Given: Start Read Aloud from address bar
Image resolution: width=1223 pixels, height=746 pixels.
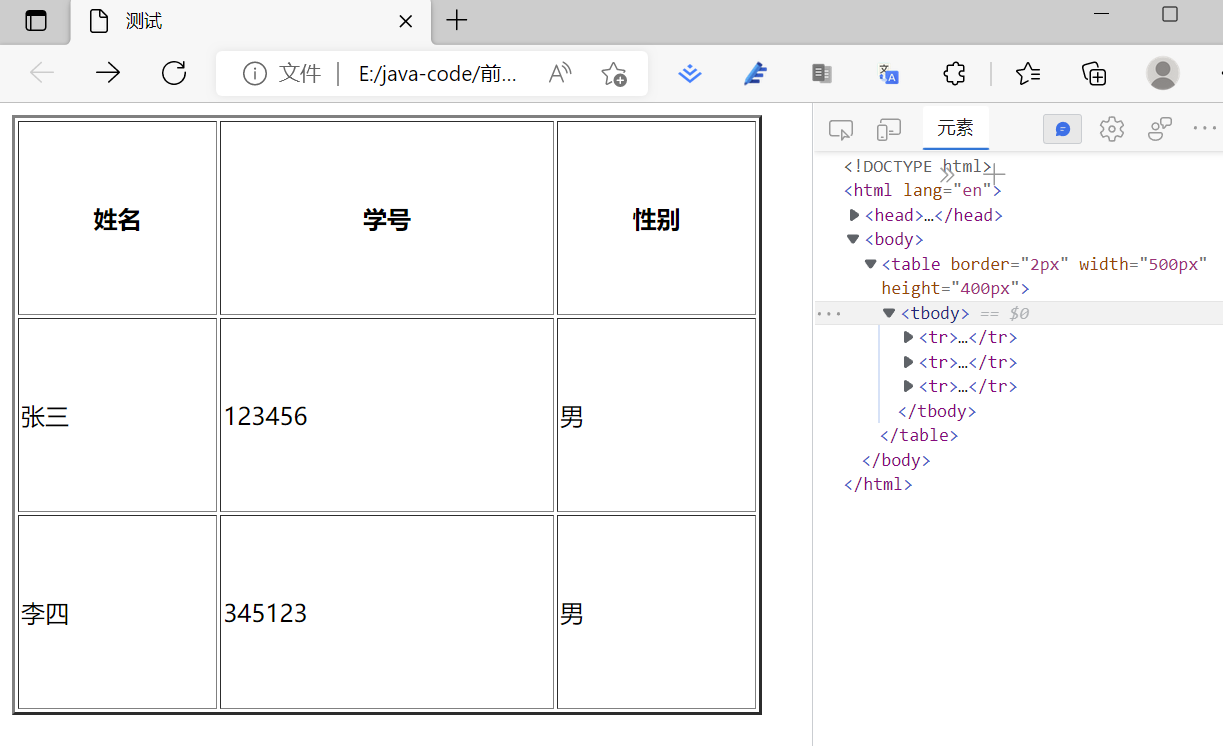Looking at the screenshot, I should coord(560,73).
